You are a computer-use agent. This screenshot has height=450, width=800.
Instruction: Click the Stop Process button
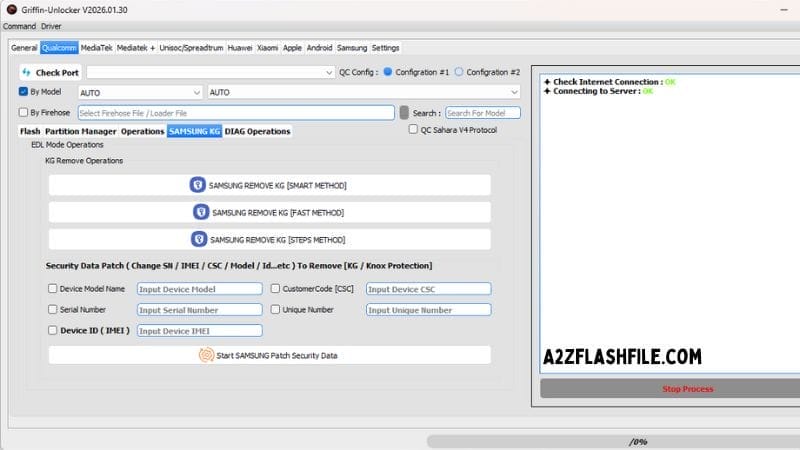click(x=670, y=388)
